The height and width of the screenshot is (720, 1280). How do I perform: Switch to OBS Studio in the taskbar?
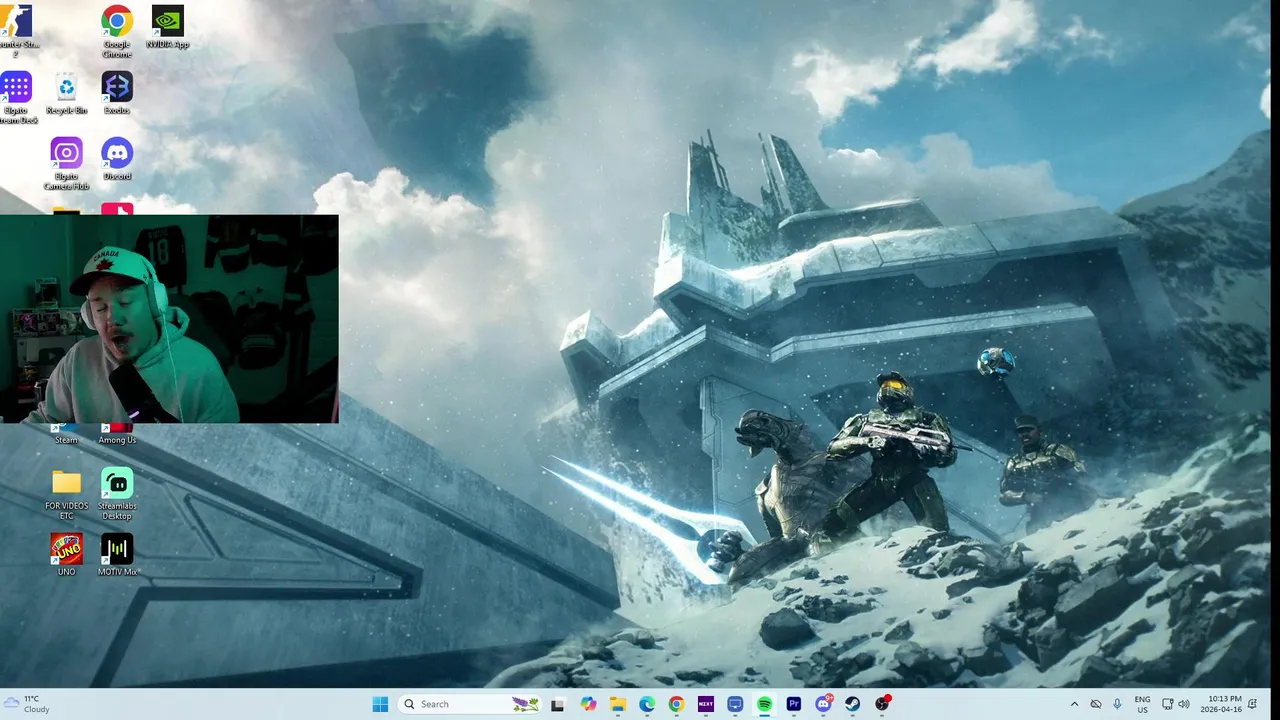[x=882, y=704]
